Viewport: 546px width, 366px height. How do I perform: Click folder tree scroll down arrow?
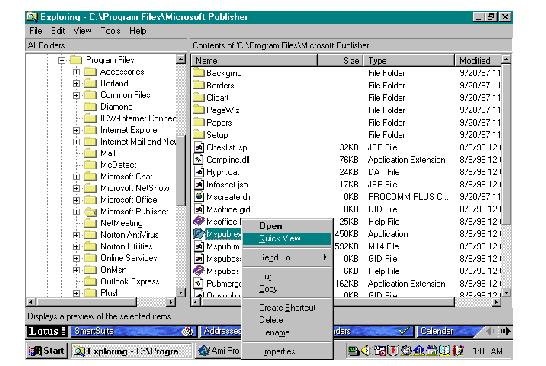tap(181, 293)
